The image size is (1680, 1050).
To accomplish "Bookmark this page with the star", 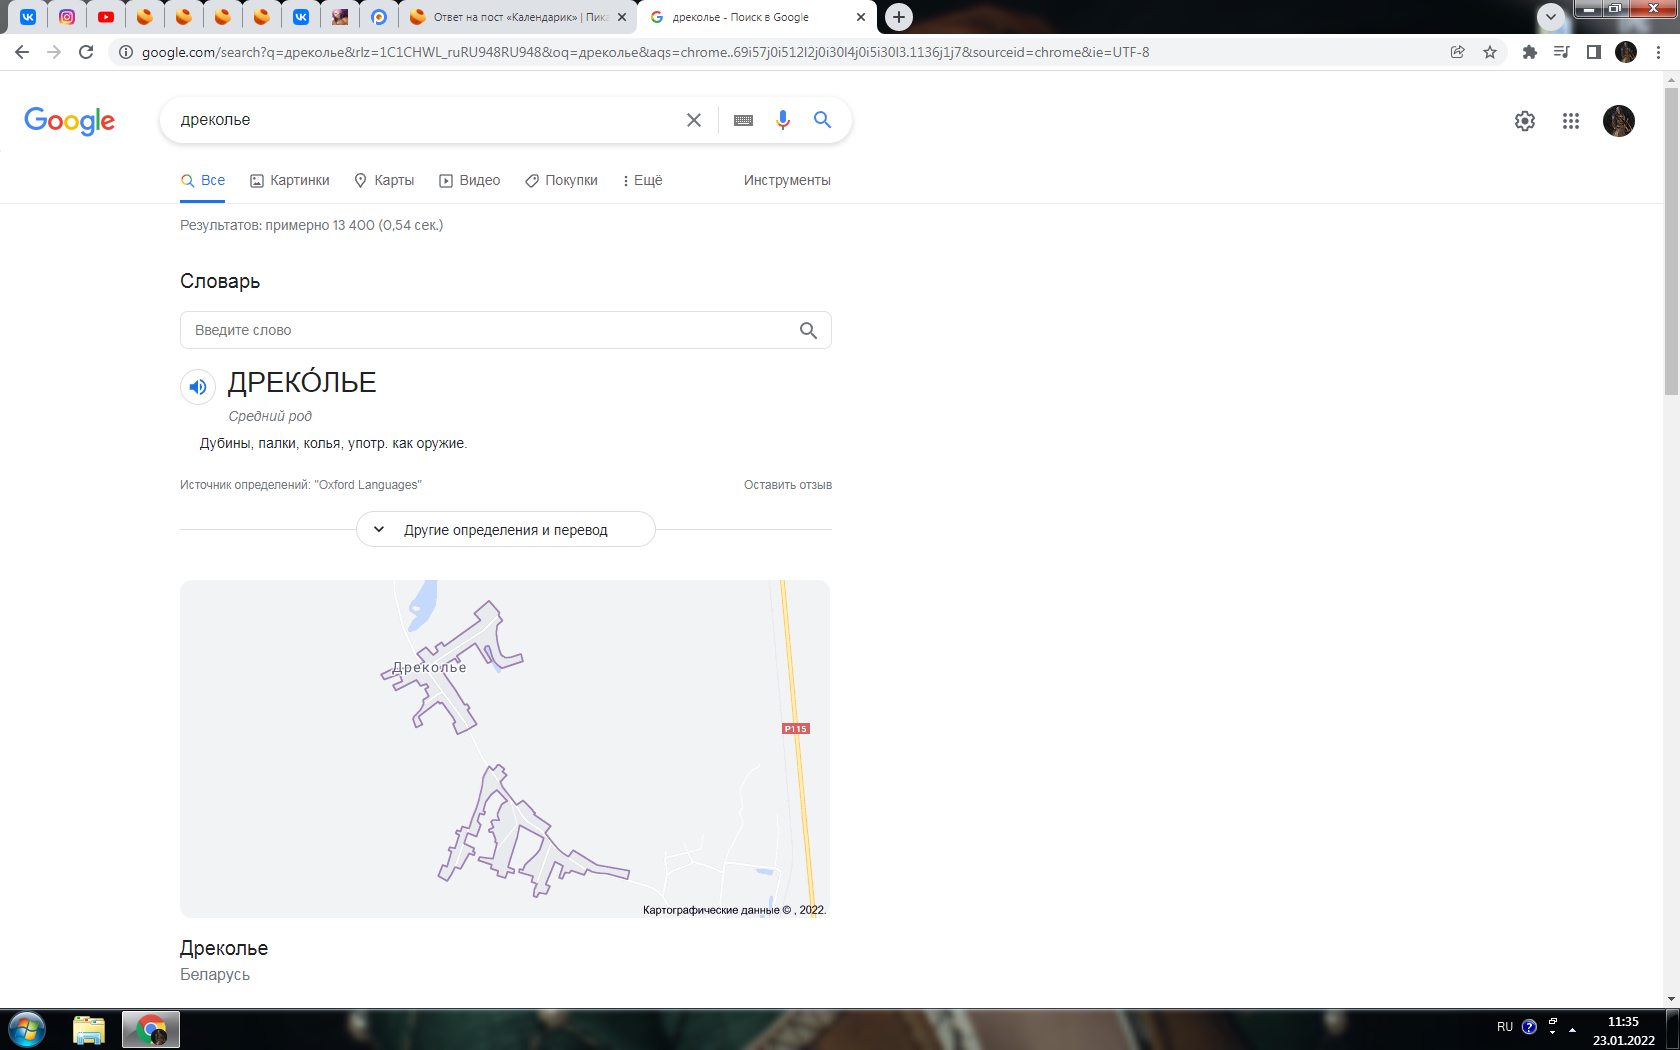I will (x=1490, y=52).
